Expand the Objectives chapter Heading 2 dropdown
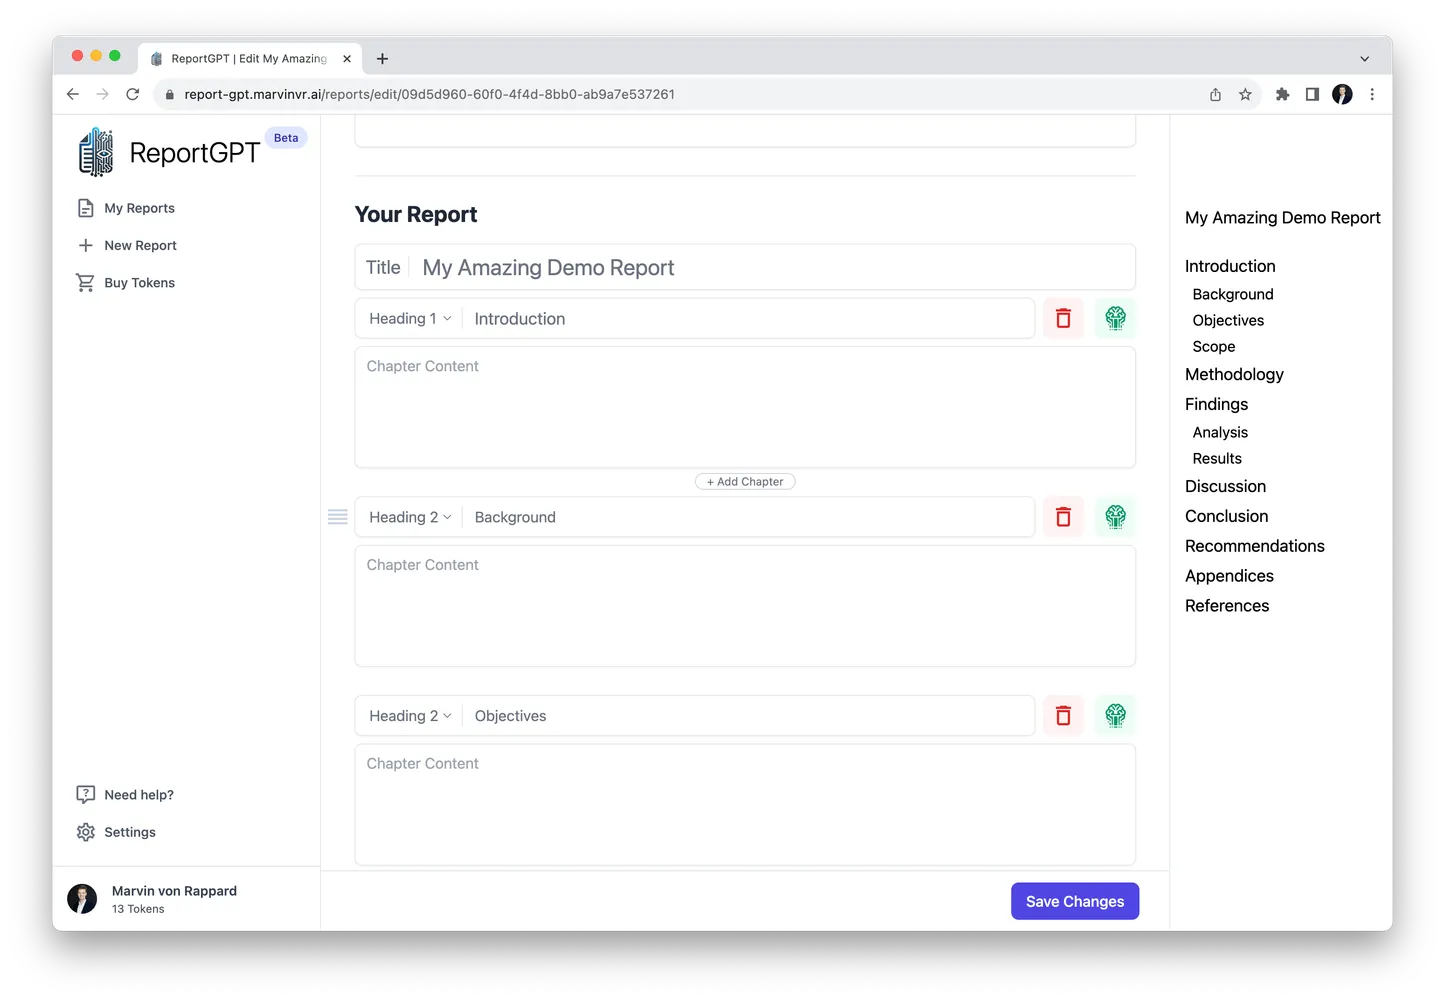The image size is (1445, 1000). (x=410, y=716)
